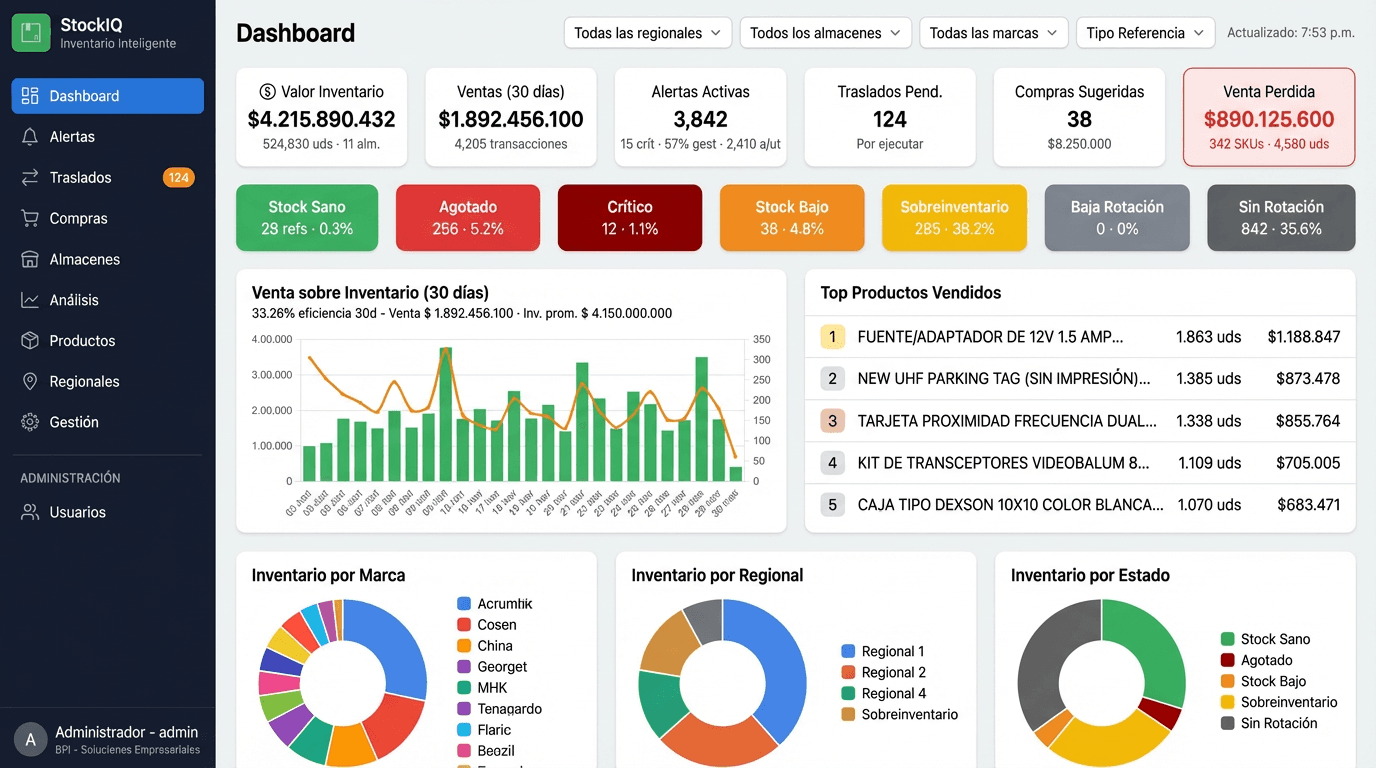
Task: Click the Almacenes warehouse icon
Action: pos(30,259)
